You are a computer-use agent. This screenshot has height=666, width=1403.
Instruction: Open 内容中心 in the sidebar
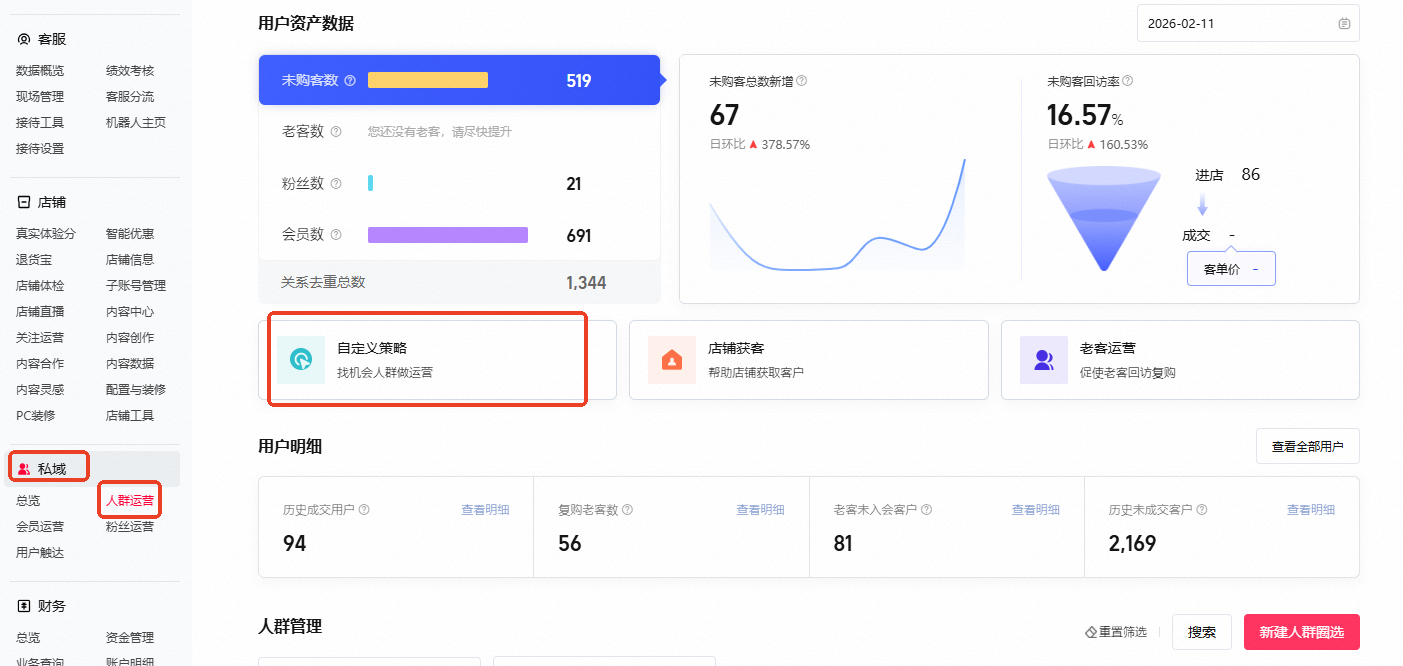pyautogui.click(x=130, y=312)
